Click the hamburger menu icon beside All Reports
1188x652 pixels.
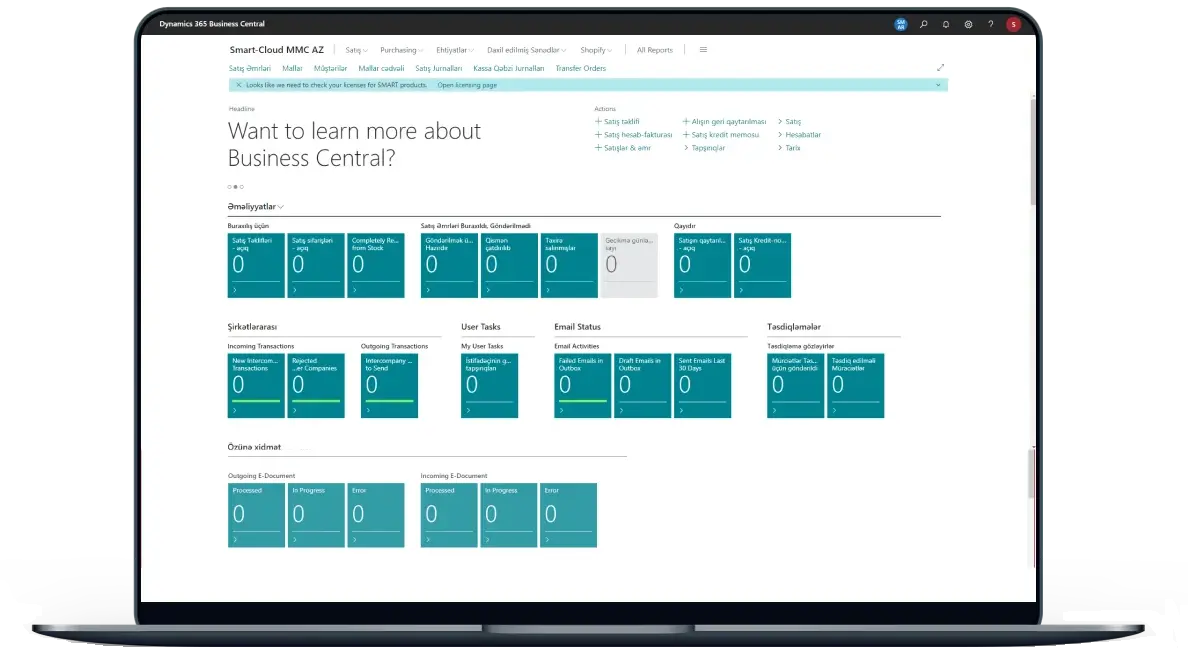(x=703, y=50)
